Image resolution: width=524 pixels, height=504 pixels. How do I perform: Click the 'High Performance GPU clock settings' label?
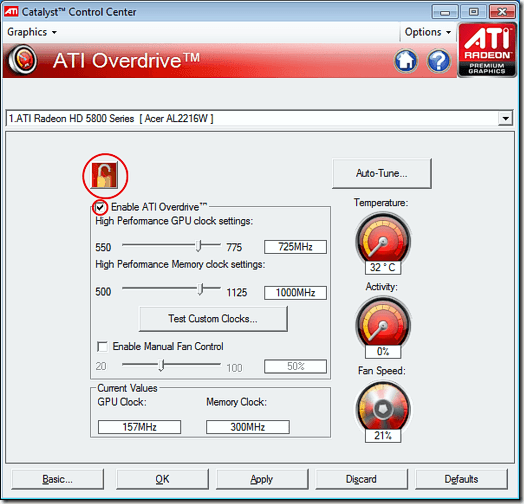[x=174, y=221]
